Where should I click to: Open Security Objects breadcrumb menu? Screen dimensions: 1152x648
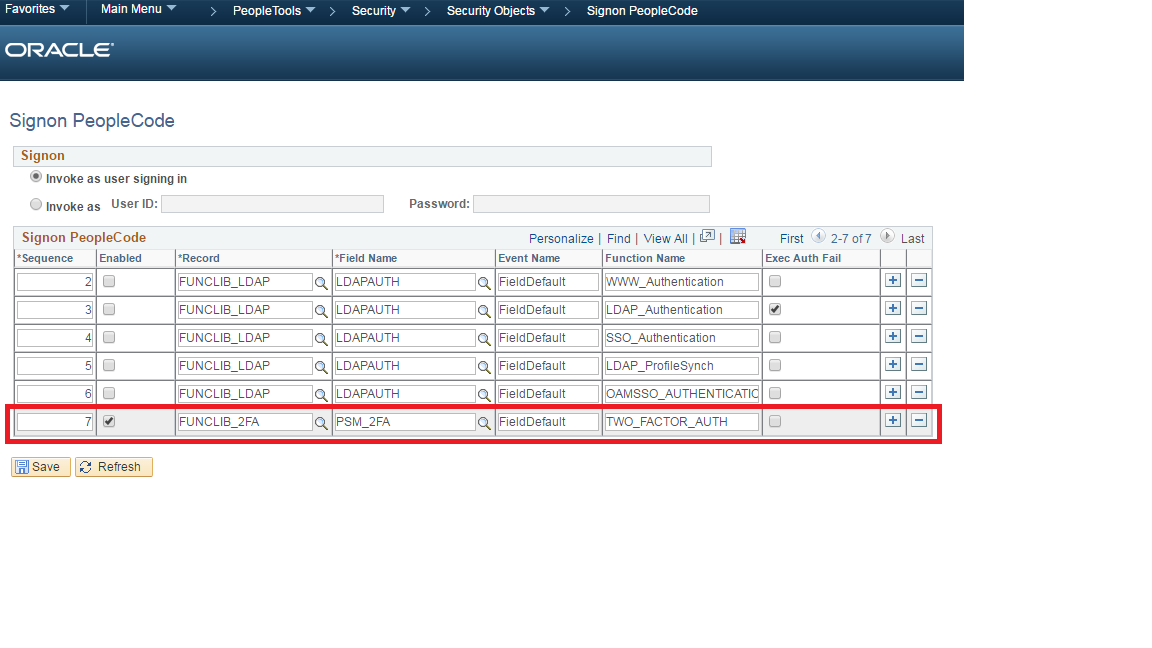(498, 11)
